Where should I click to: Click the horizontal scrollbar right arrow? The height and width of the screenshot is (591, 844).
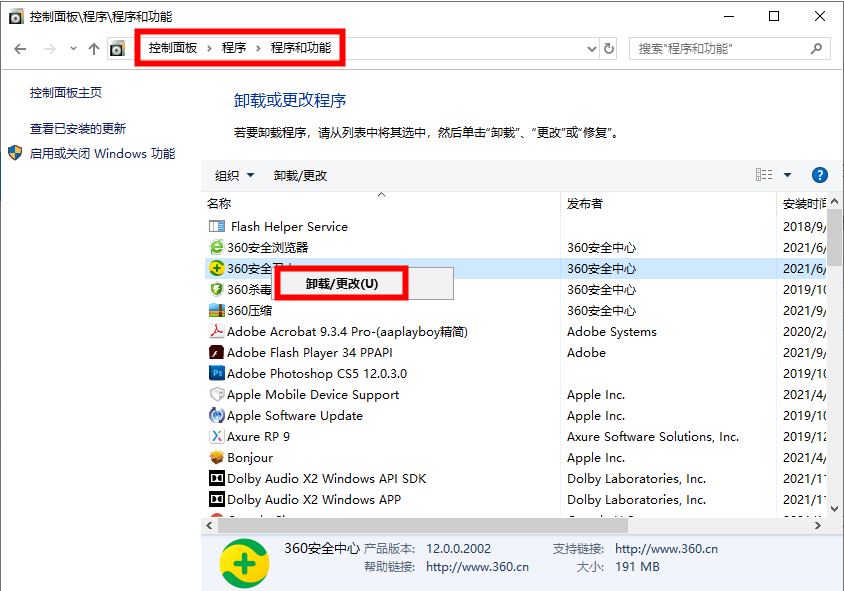(x=818, y=525)
